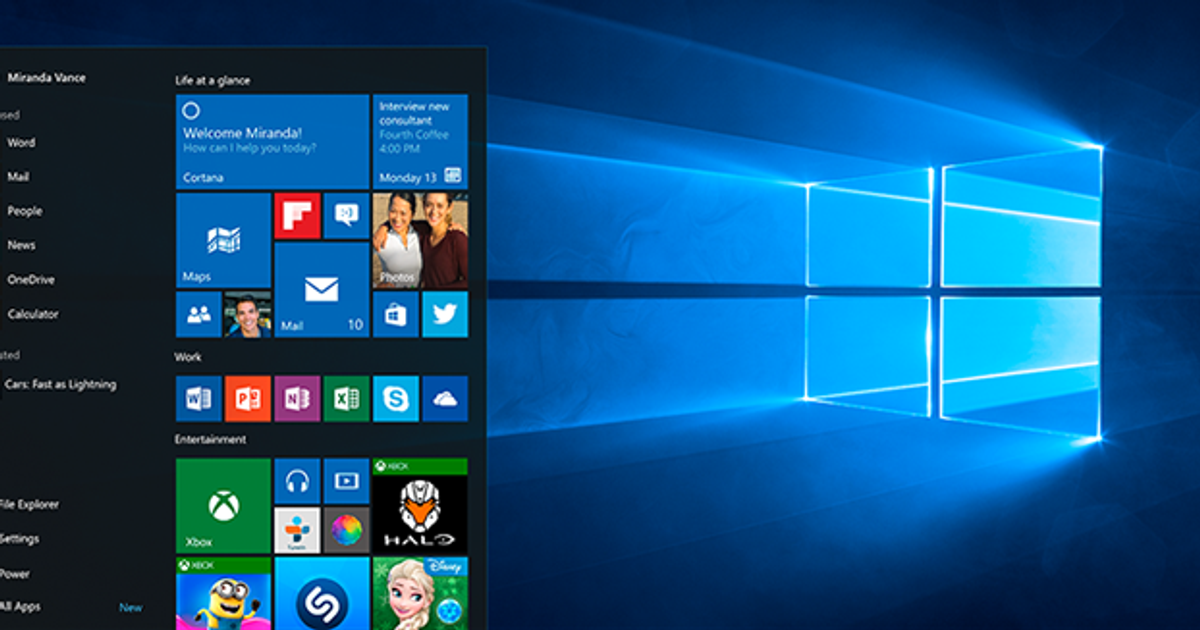The image size is (1200, 630).
Task: Click the Power option
Action: click(15, 574)
